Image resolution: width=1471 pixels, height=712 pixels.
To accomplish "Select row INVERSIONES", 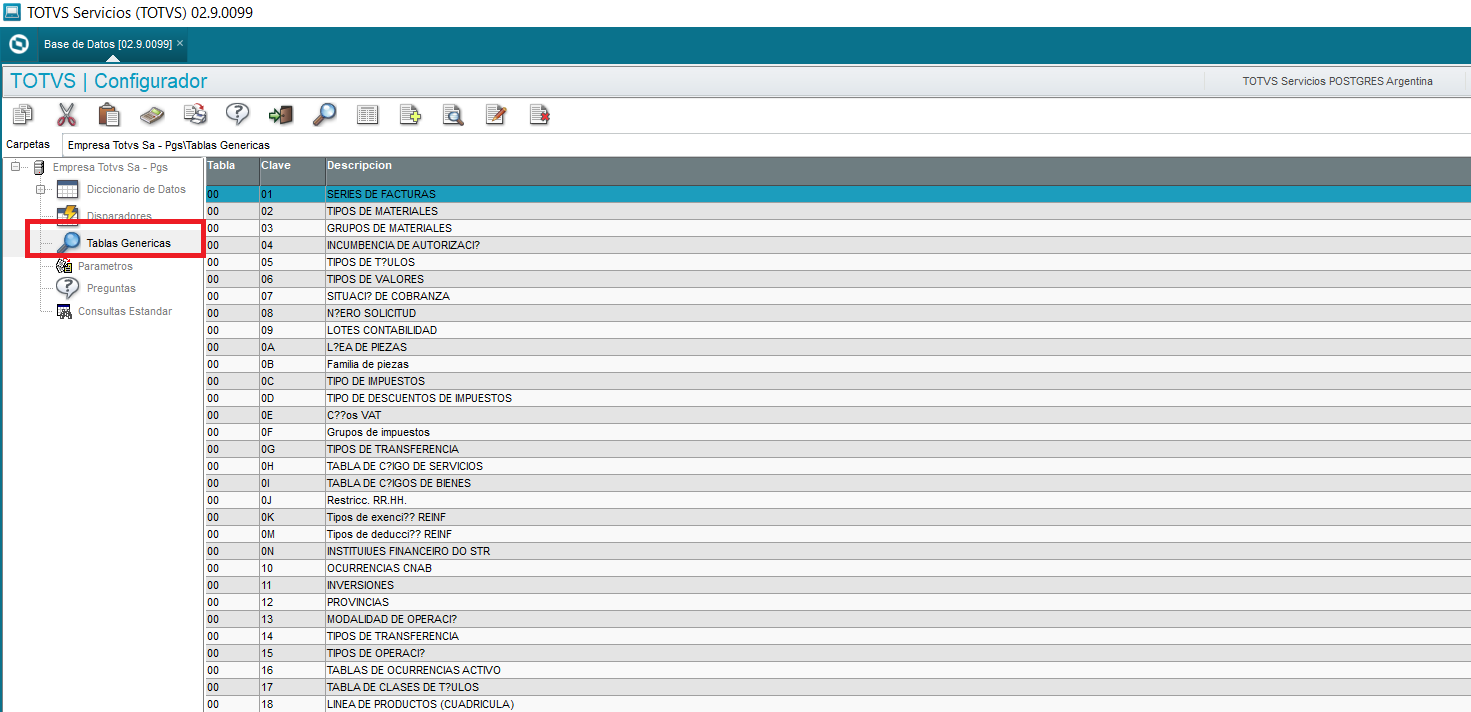I will pos(838,585).
